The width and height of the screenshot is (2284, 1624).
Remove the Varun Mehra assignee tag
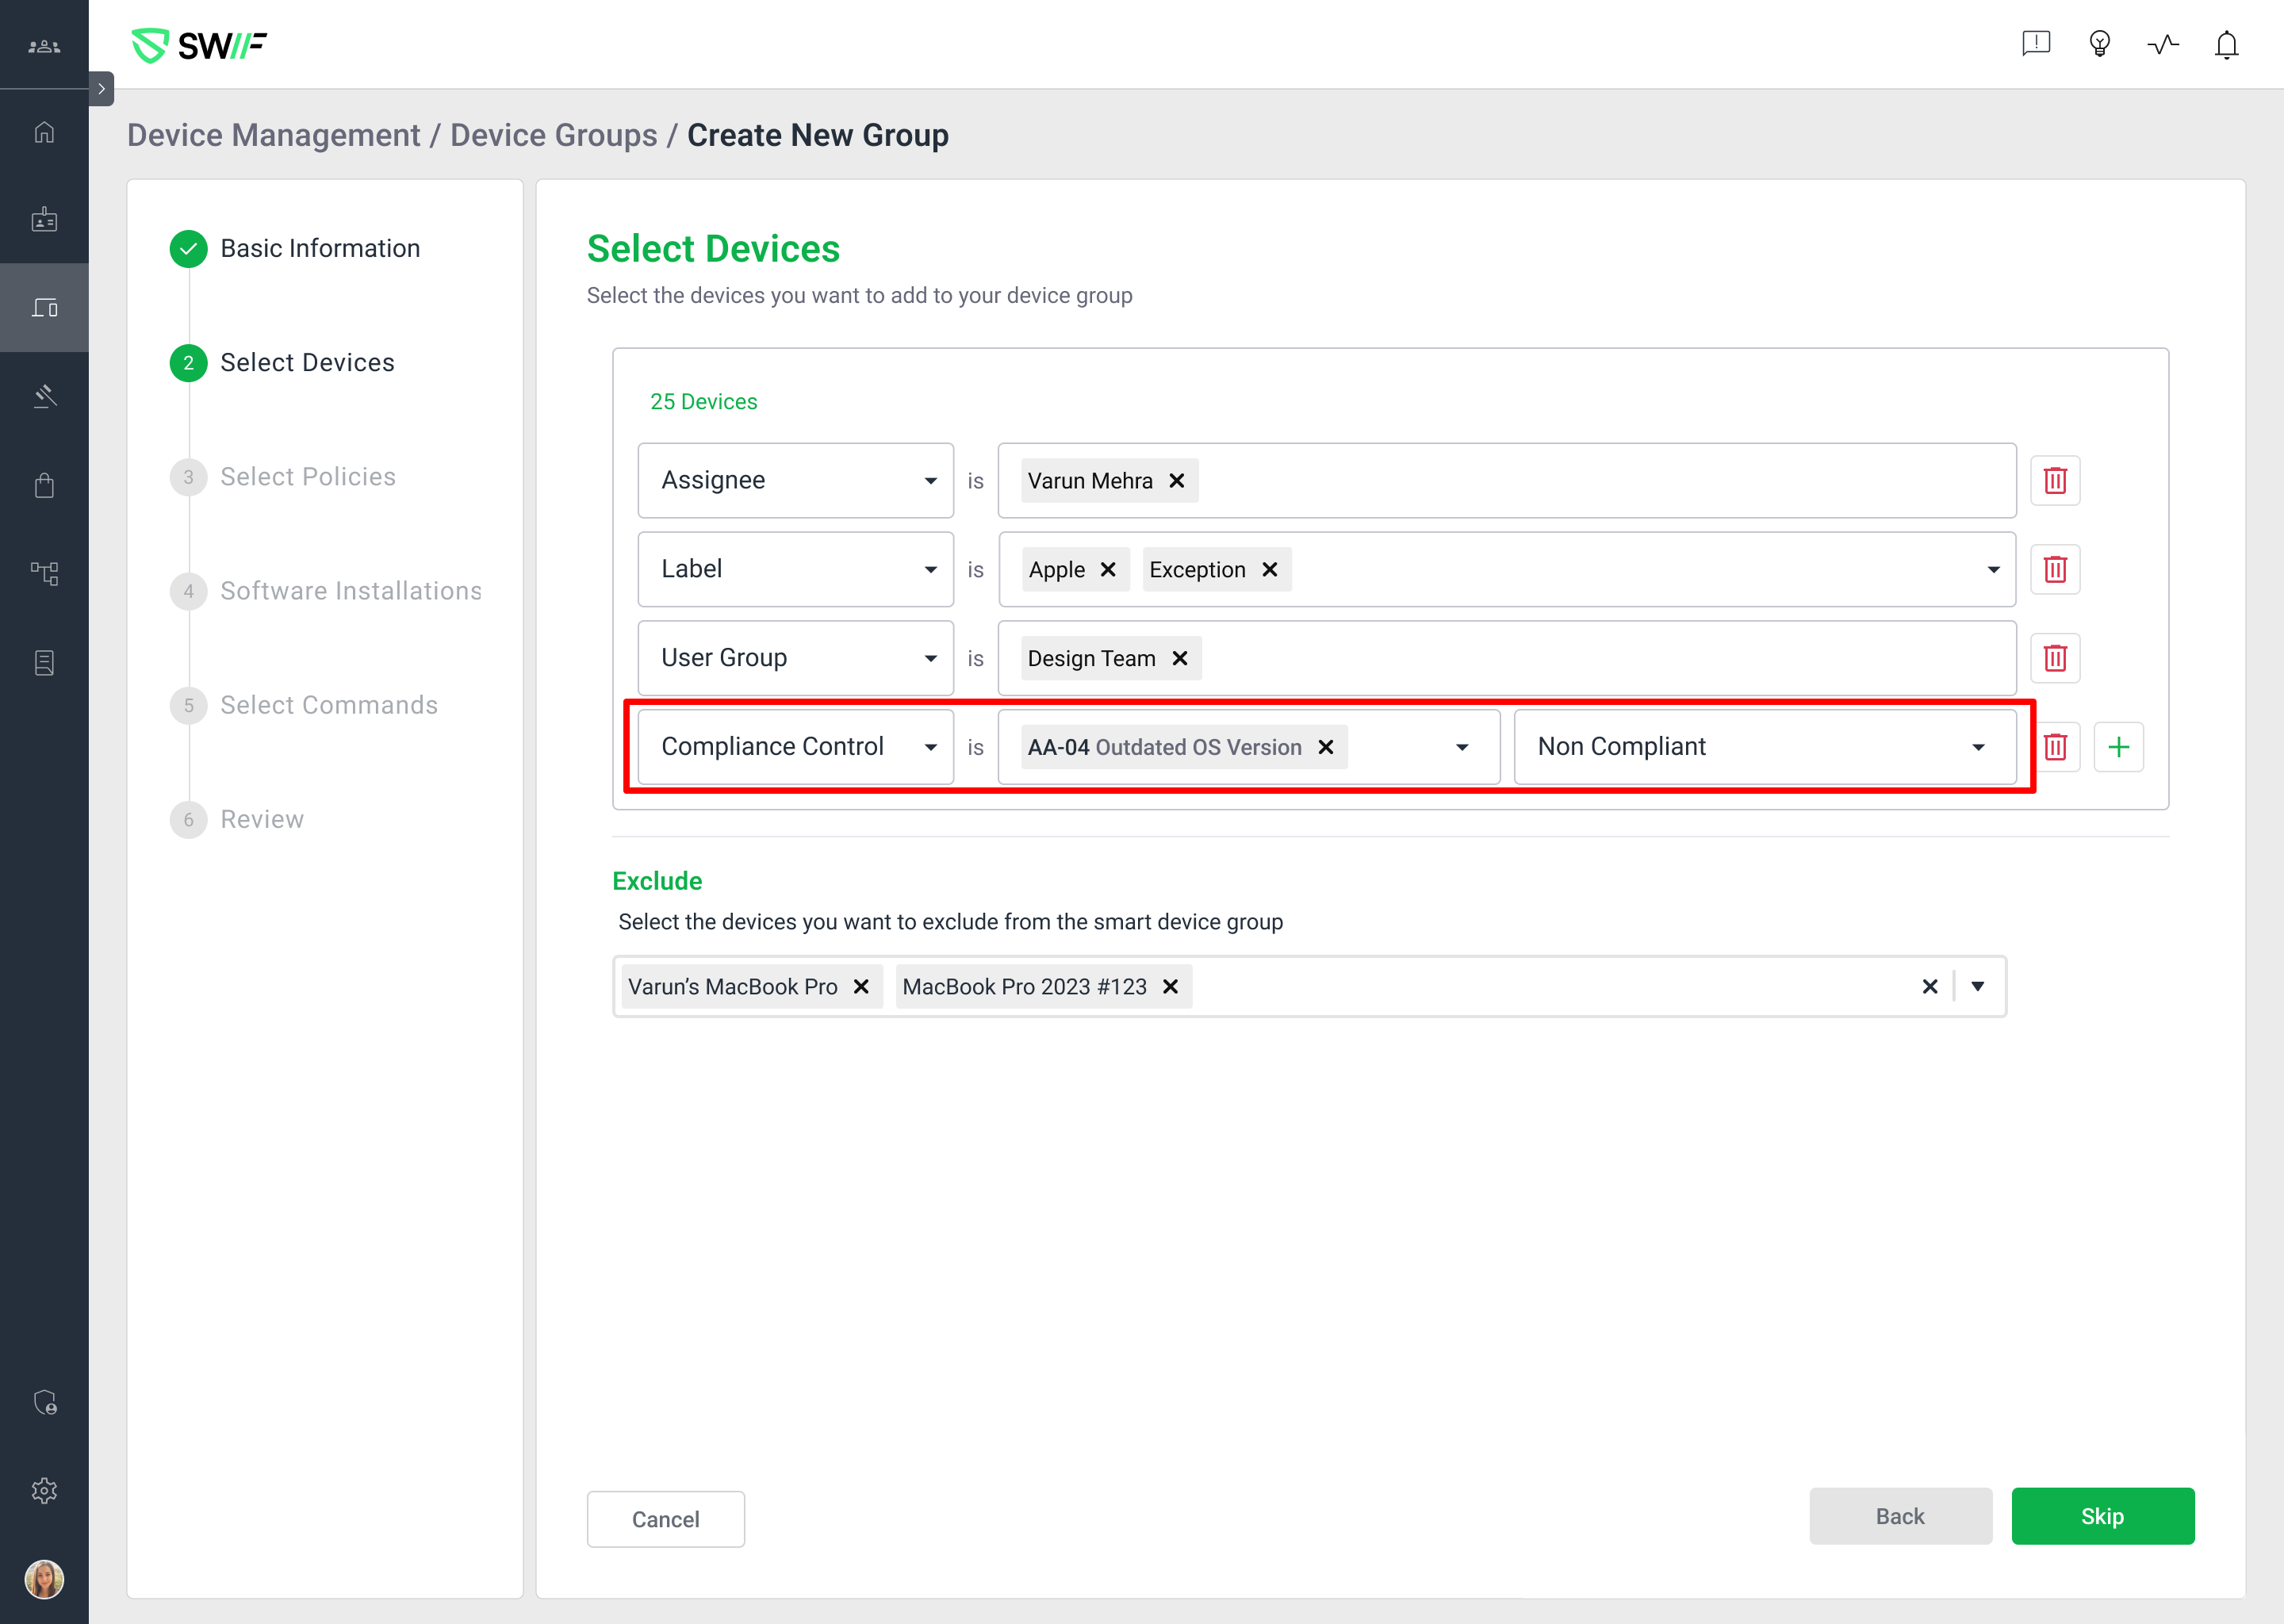point(1177,481)
